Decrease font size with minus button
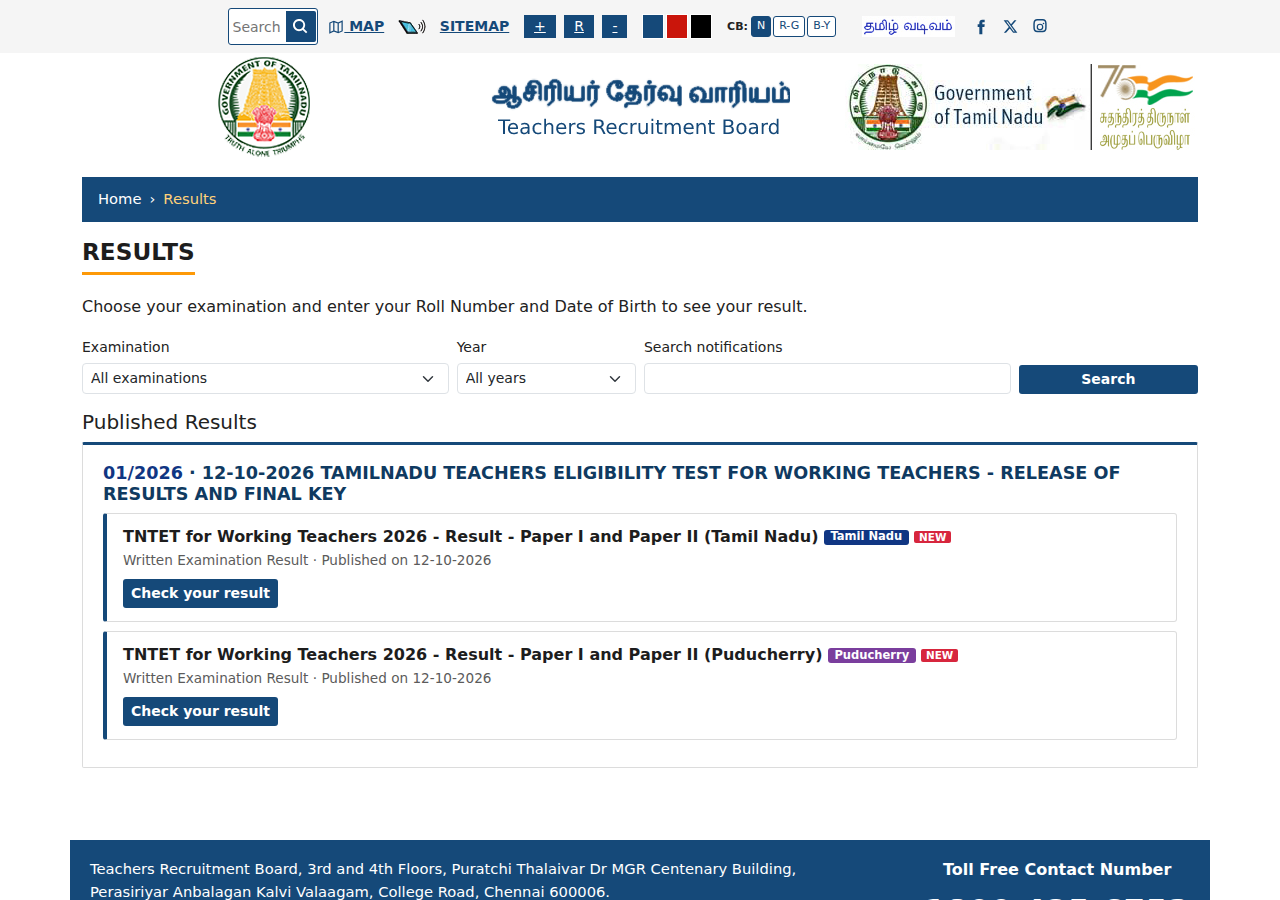Viewport: 1280px width, 900px height. tap(614, 27)
